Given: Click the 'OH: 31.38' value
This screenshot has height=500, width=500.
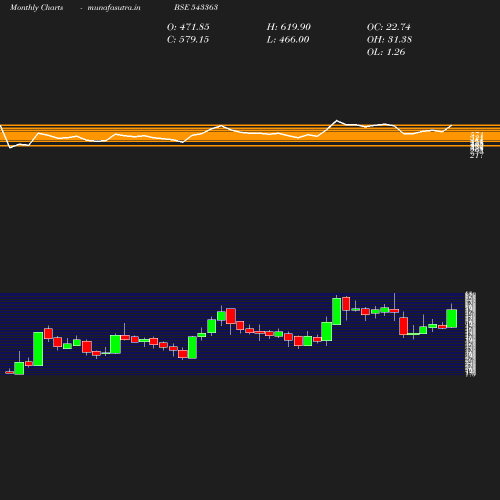Looking at the screenshot, I should (x=389, y=40).
